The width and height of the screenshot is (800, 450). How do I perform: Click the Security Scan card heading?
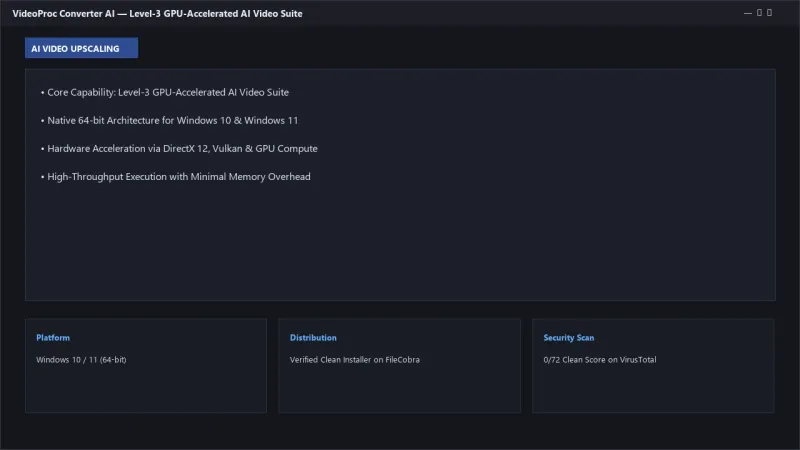click(x=569, y=338)
